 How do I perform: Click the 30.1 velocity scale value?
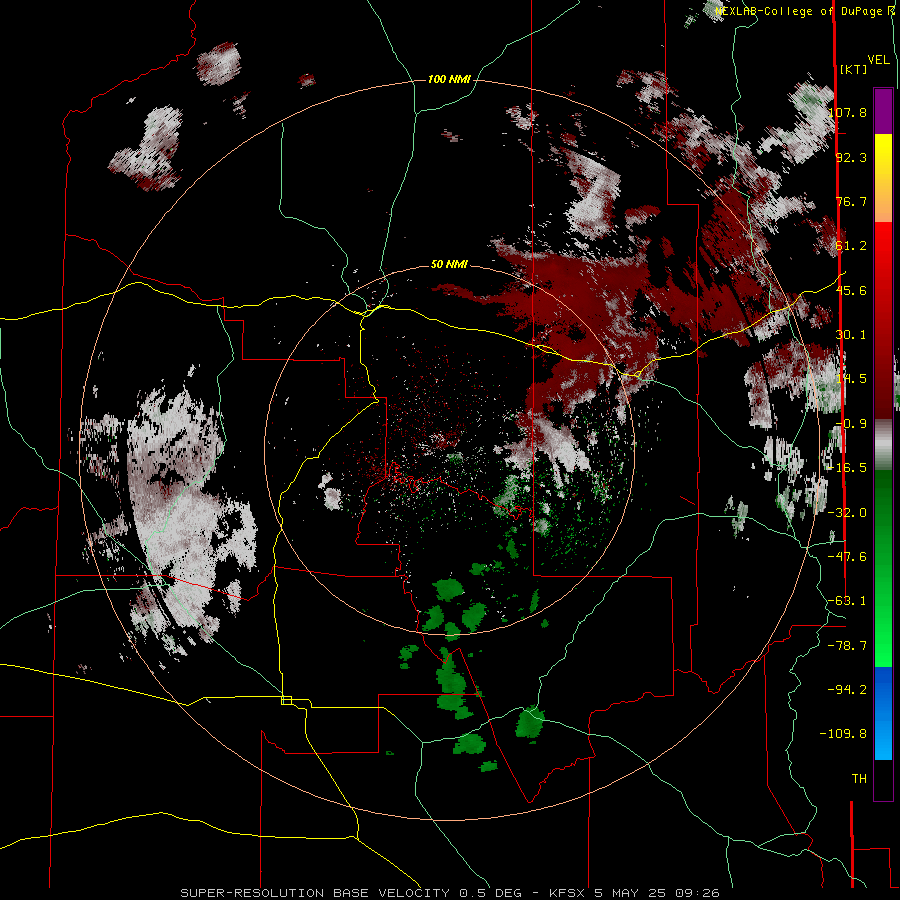(x=851, y=335)
